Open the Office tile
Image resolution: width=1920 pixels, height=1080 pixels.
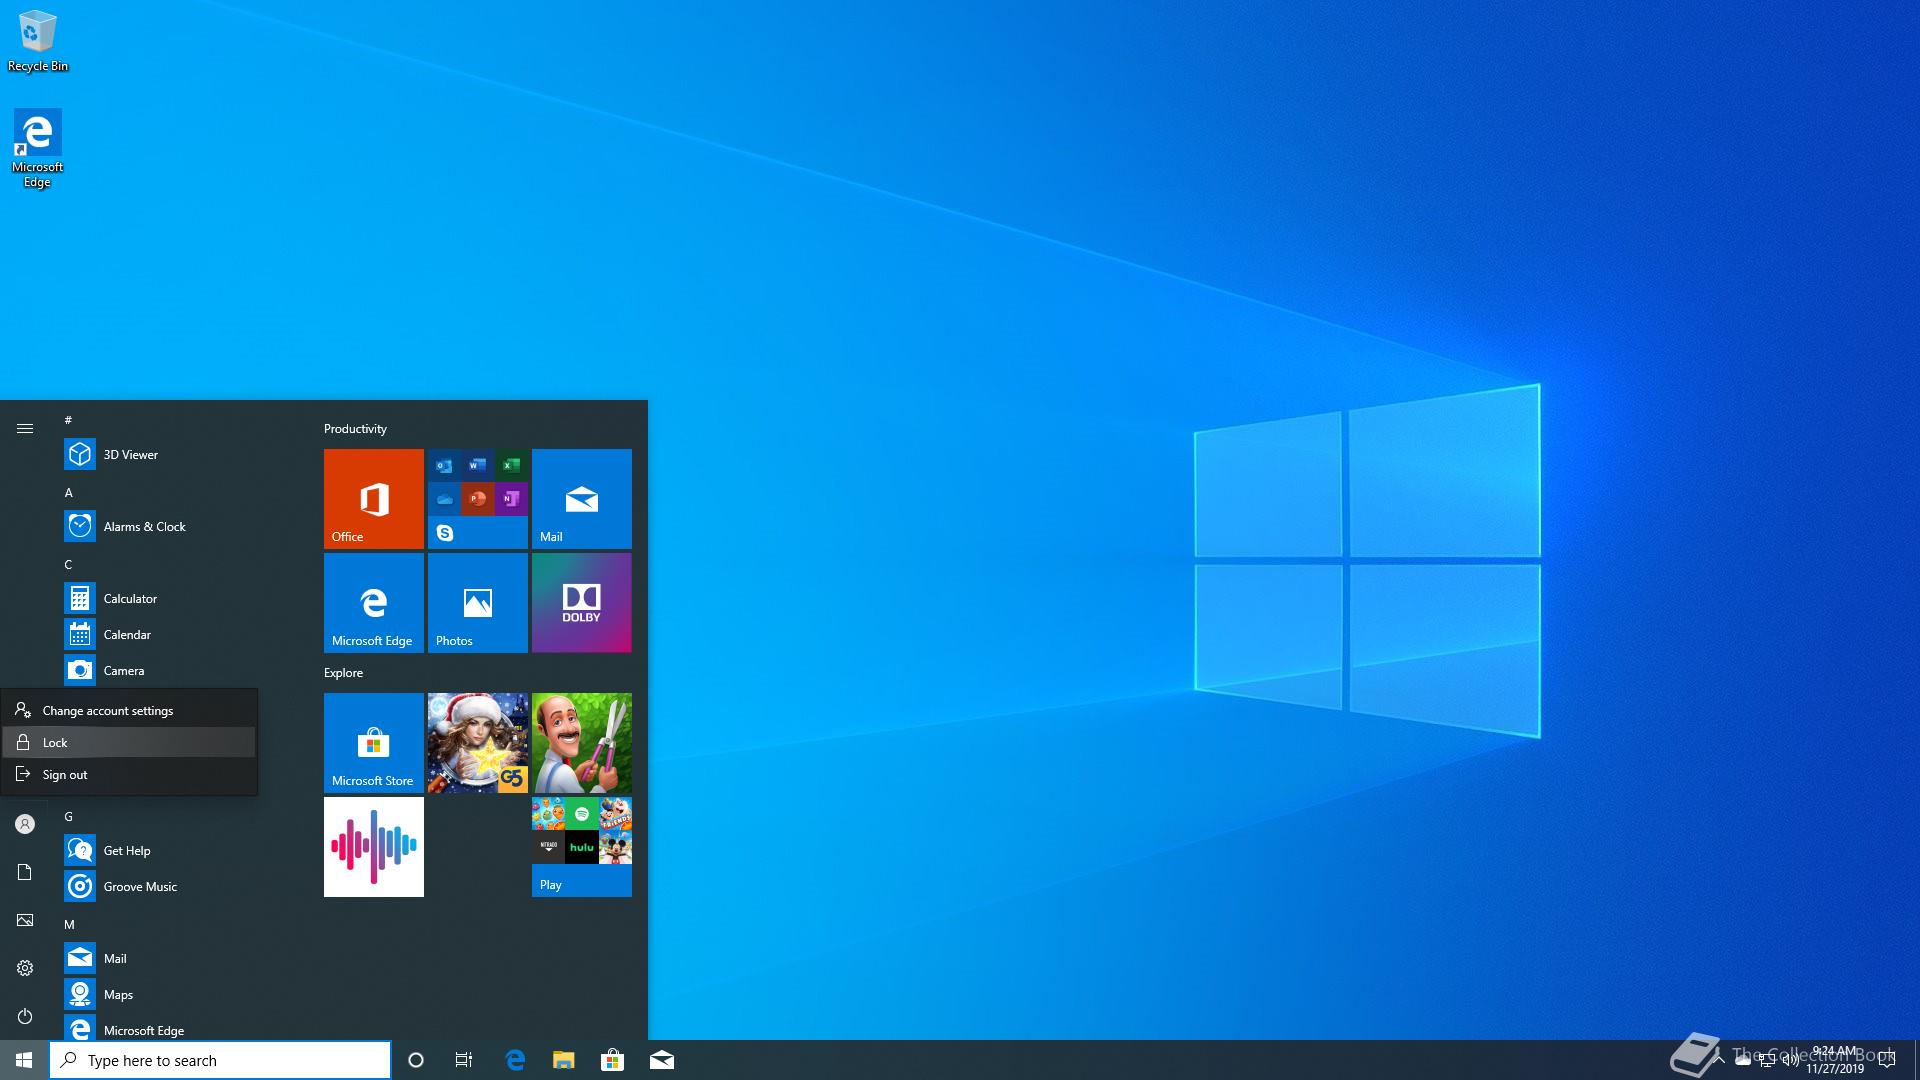click(373, 498)
